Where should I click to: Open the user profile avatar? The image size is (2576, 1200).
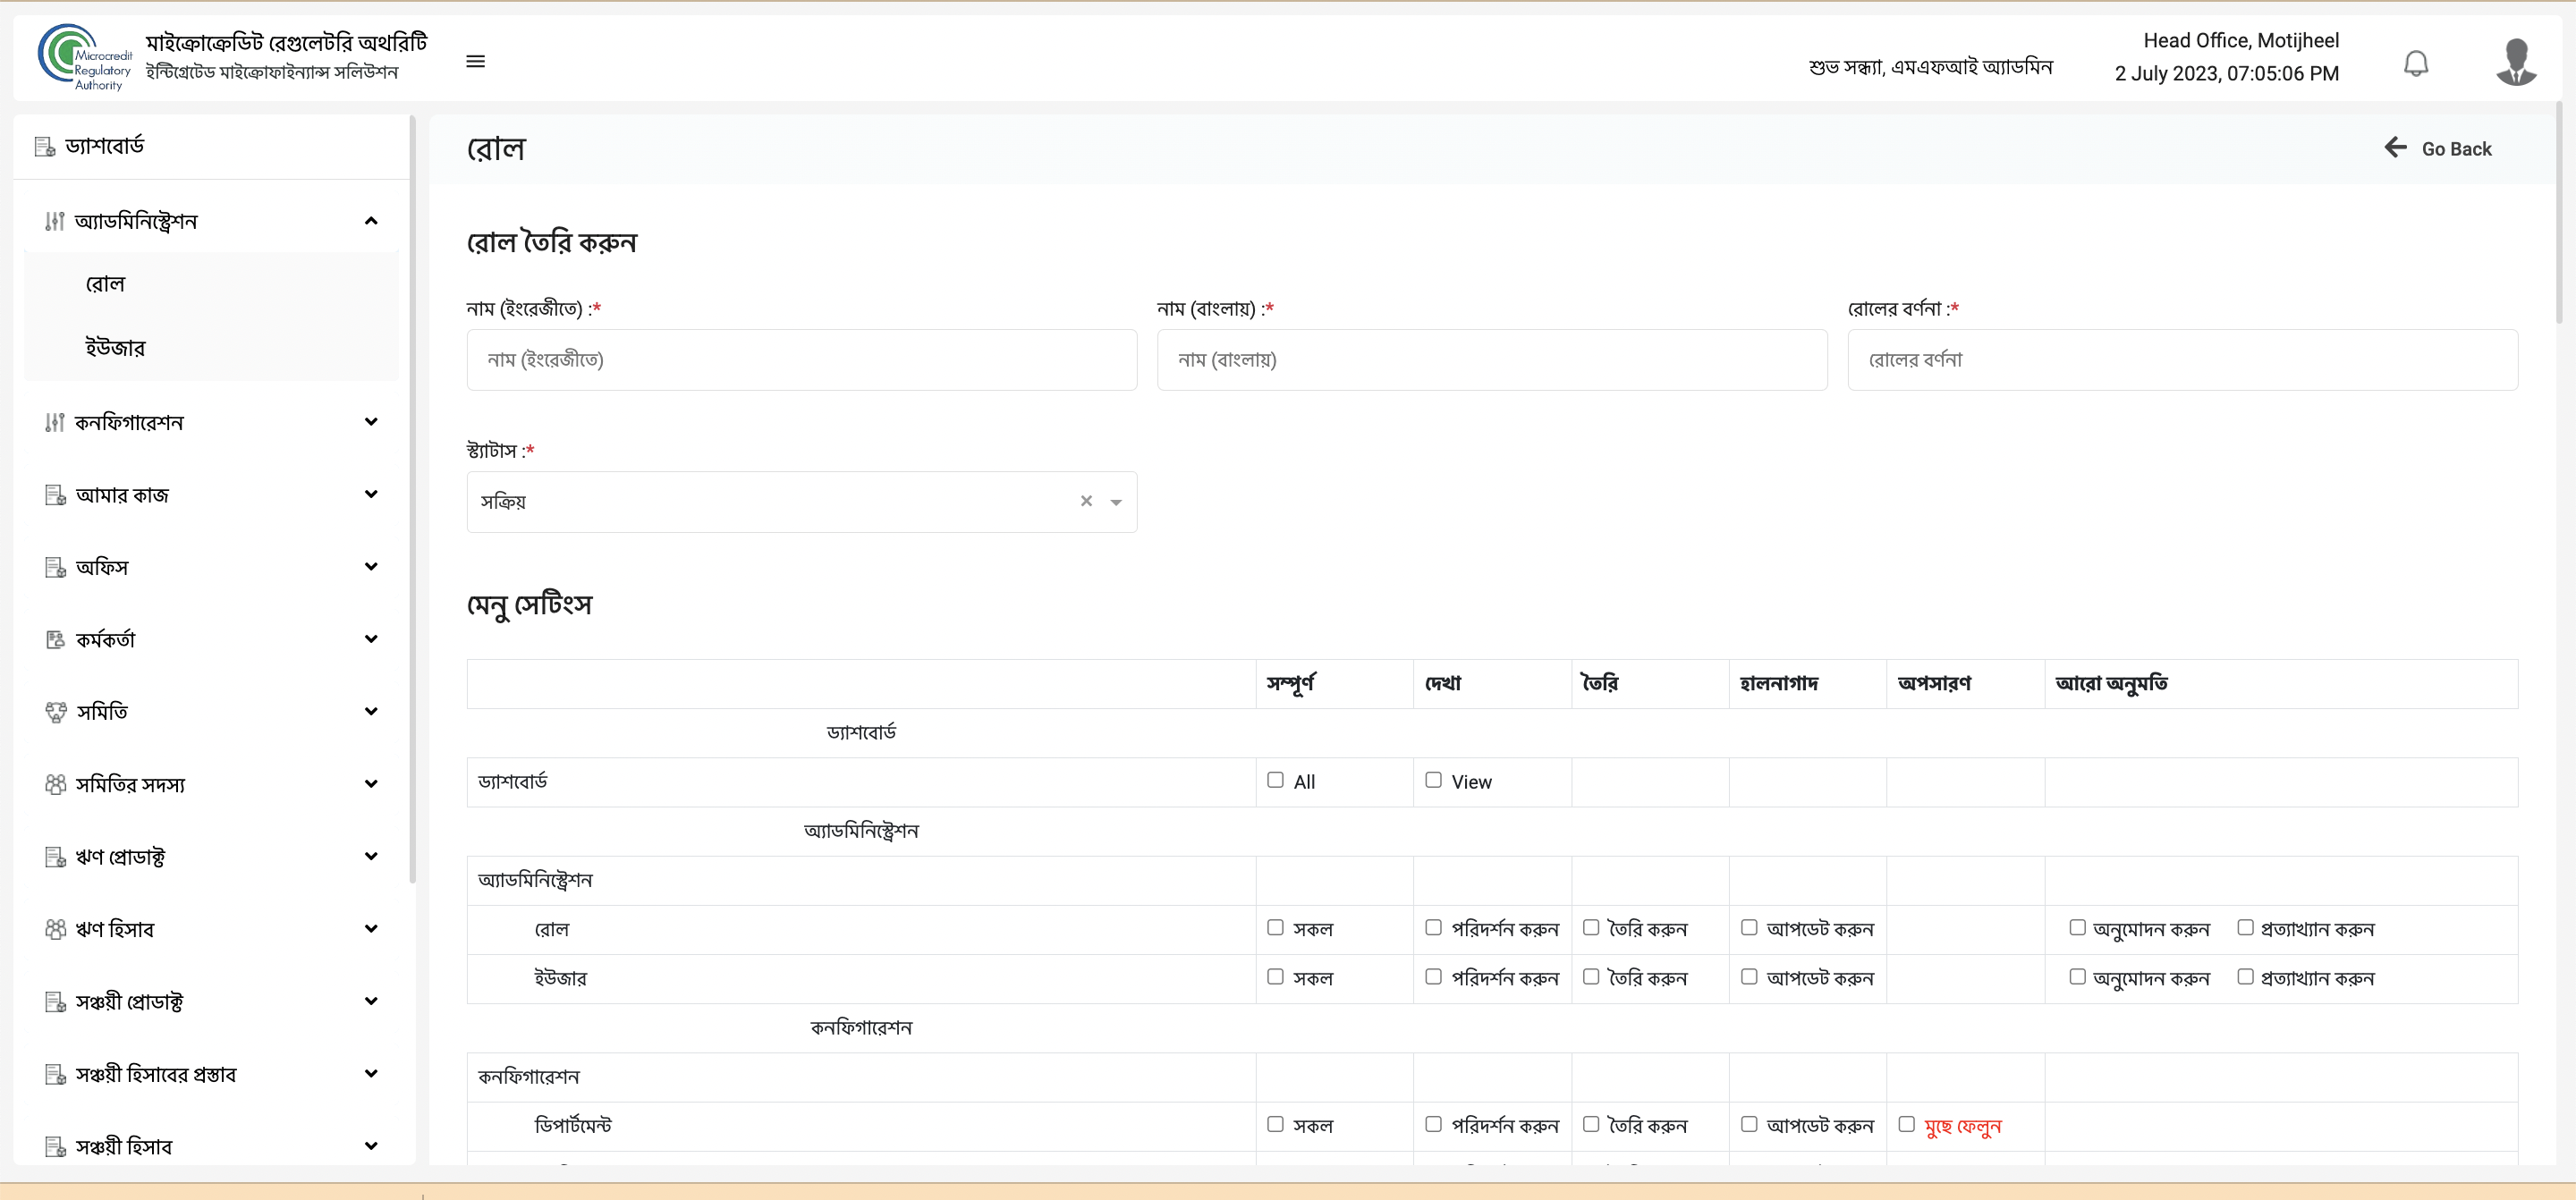(2516, 62)
